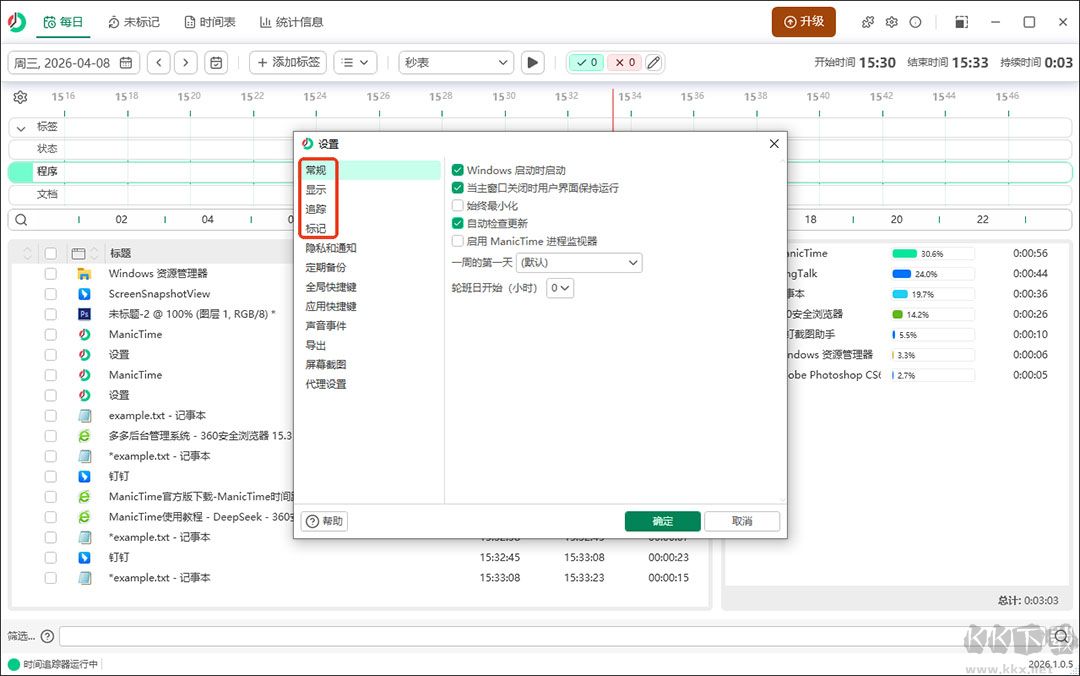Click the 升级 upgrade button

pos(803,22)
